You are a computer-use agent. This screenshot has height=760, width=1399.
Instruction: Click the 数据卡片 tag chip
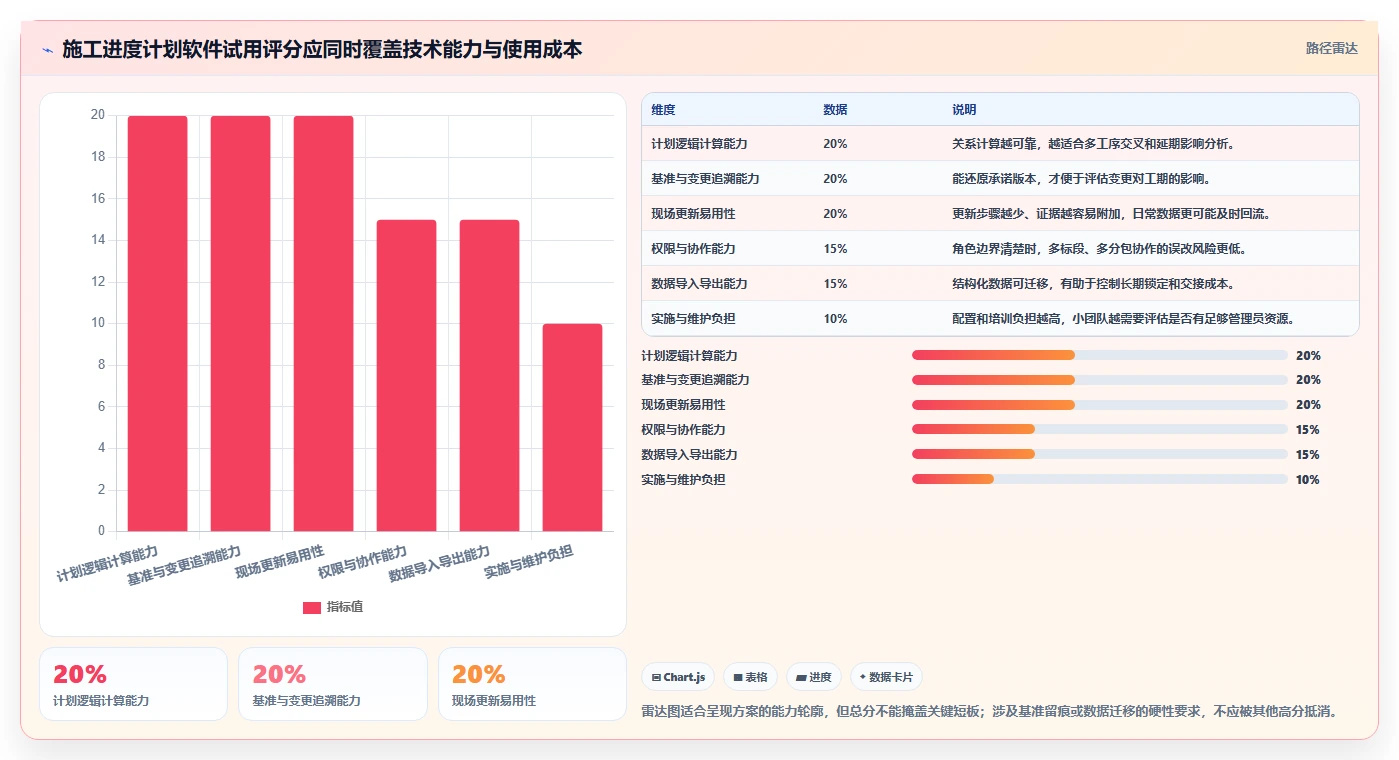point(887,677)
